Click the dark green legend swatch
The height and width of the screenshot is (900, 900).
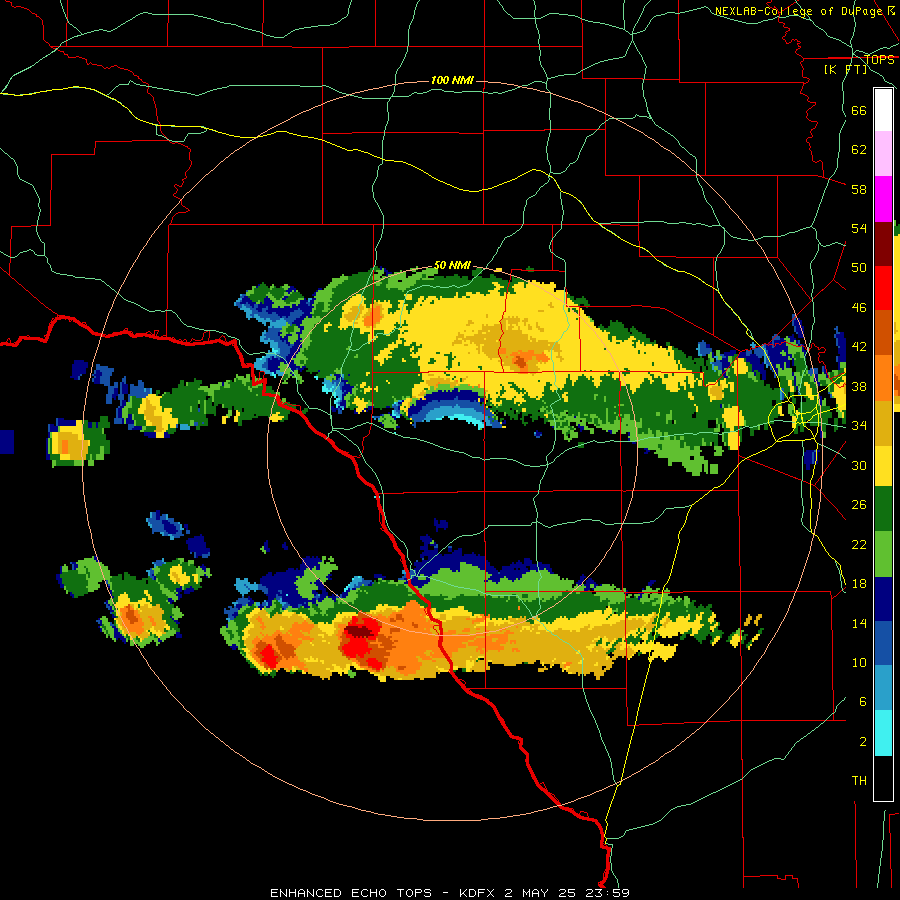[883, 509]
